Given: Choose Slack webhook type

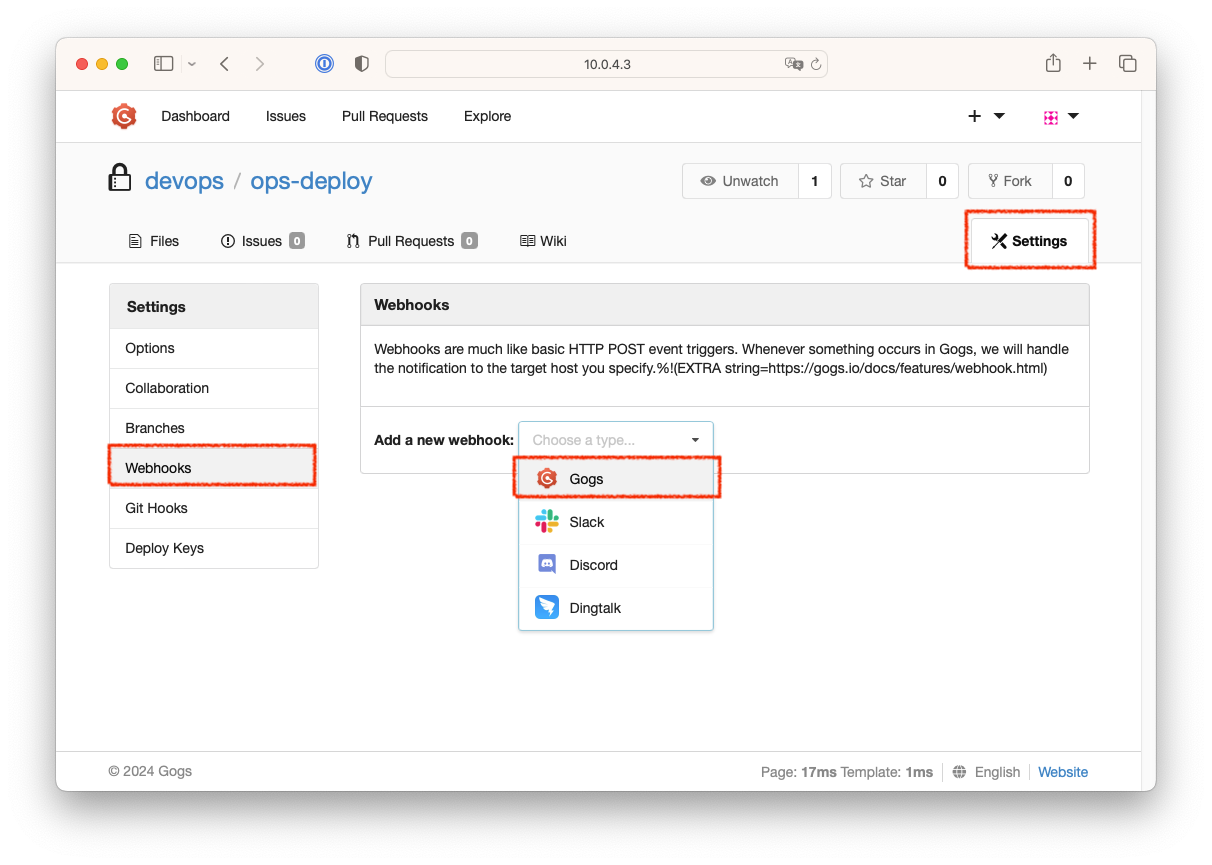Looking at the screenshot, I should (616, 522).
